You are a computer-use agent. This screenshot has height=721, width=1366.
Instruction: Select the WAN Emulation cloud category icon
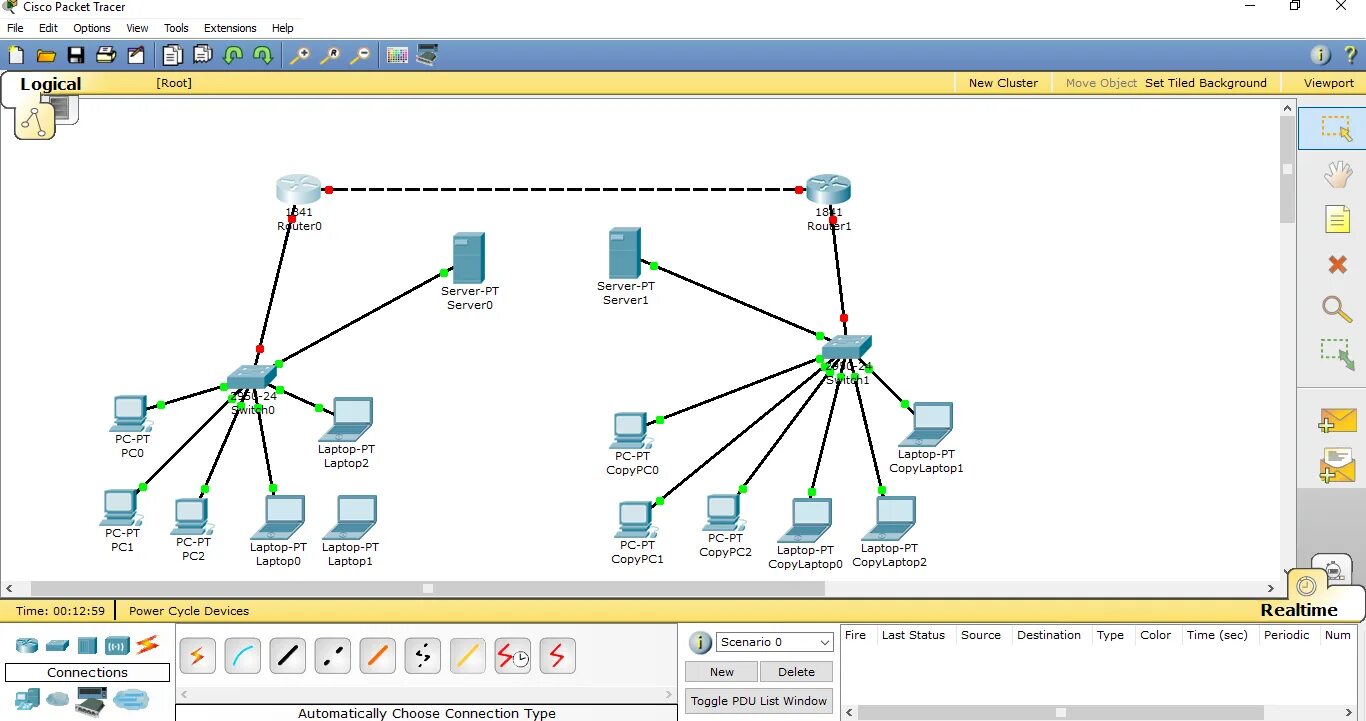click(58, 699)
